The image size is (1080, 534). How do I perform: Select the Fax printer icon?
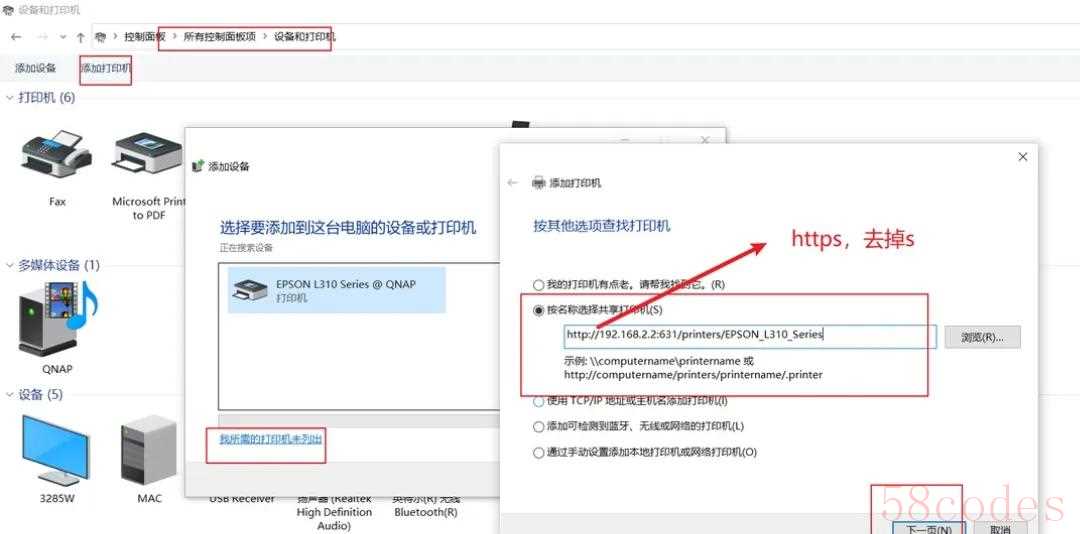point(56,153)
